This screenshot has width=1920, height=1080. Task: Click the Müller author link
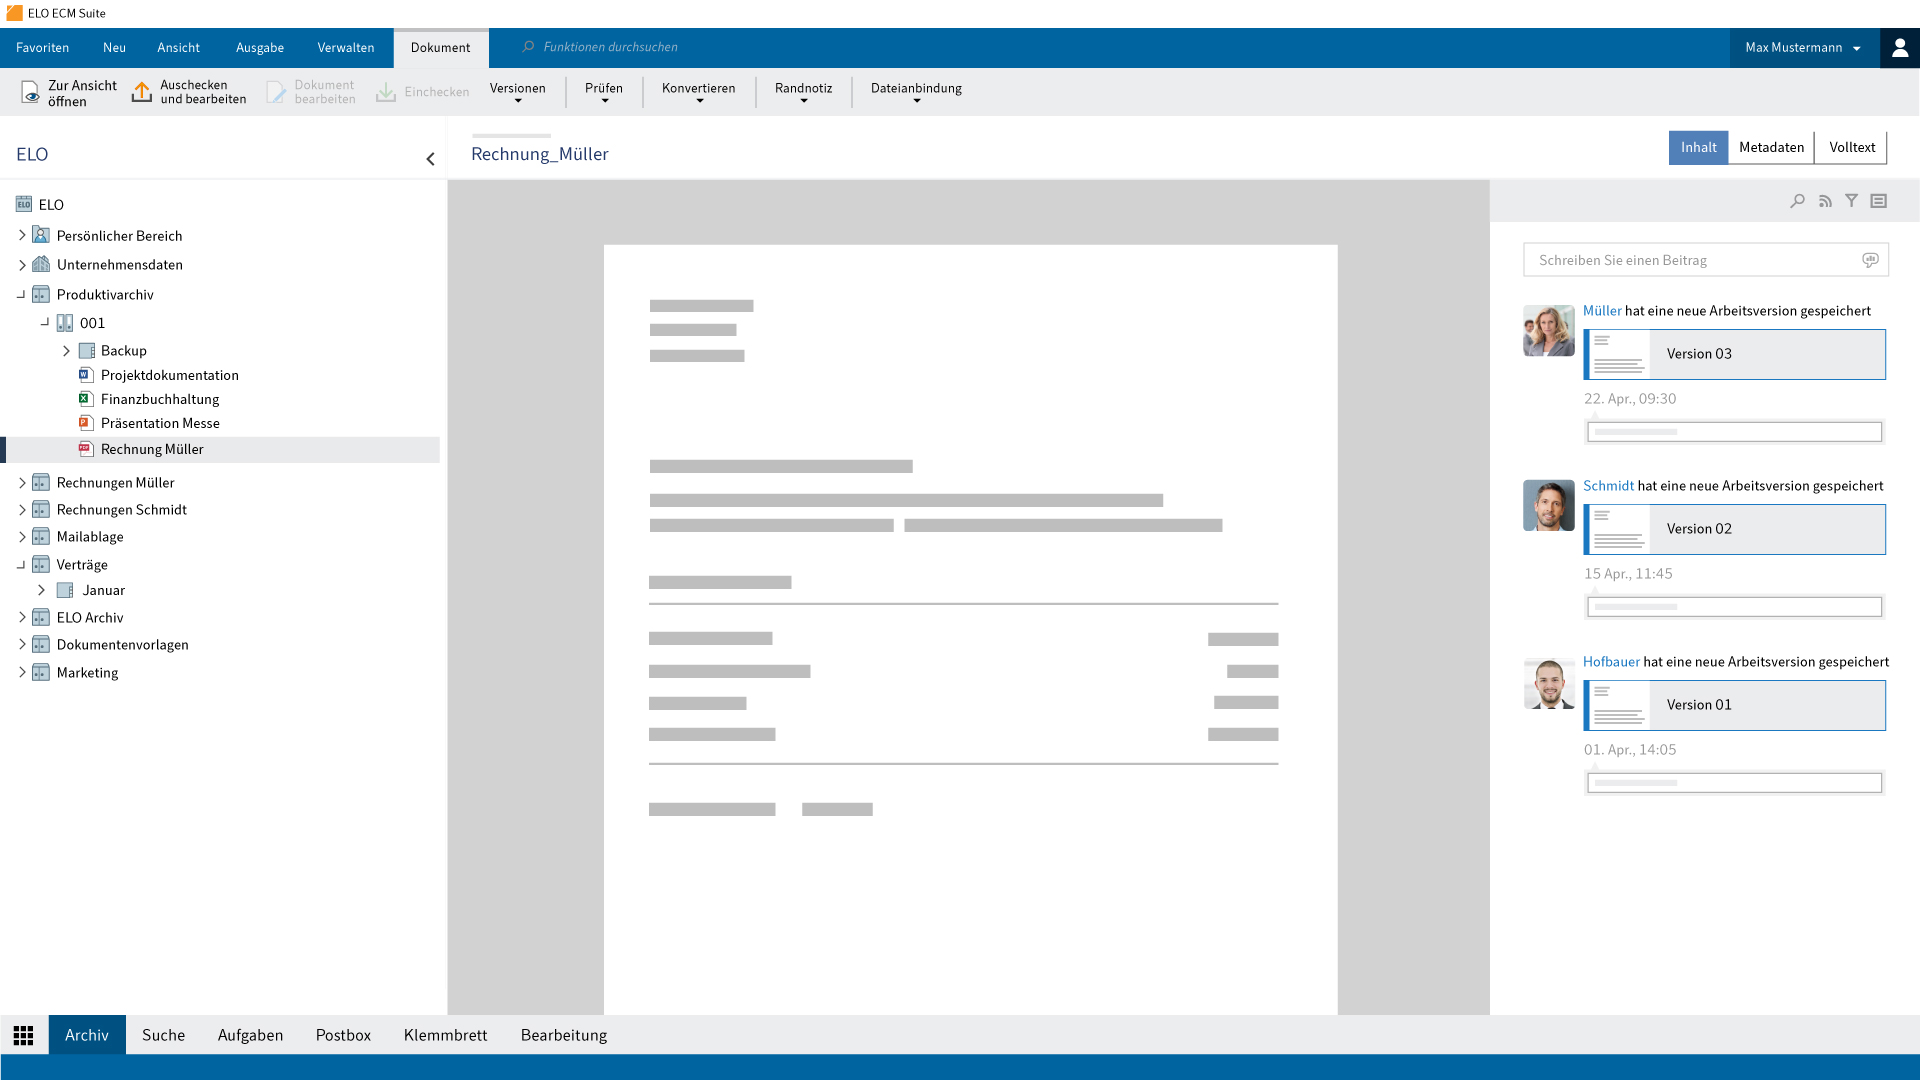pos(1602,311)
